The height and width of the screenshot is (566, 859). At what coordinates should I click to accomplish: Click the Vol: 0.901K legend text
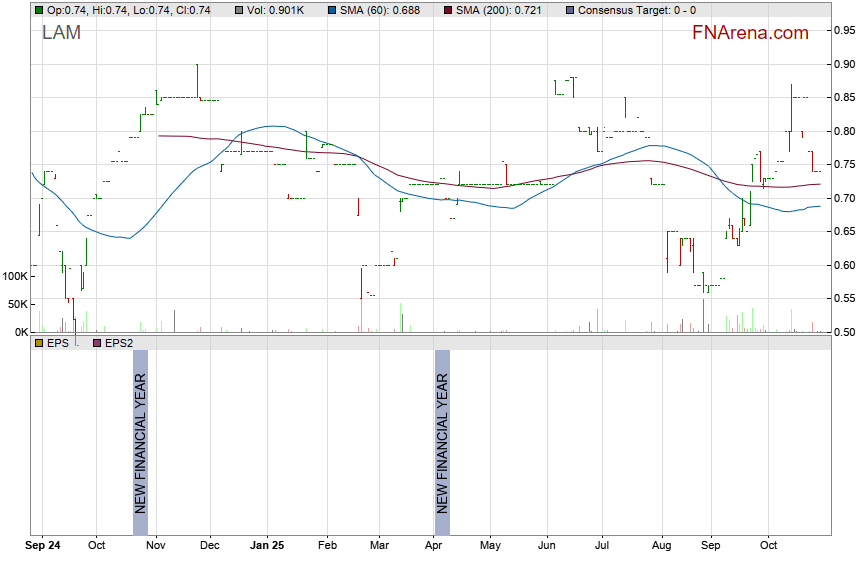coord(280,10)
